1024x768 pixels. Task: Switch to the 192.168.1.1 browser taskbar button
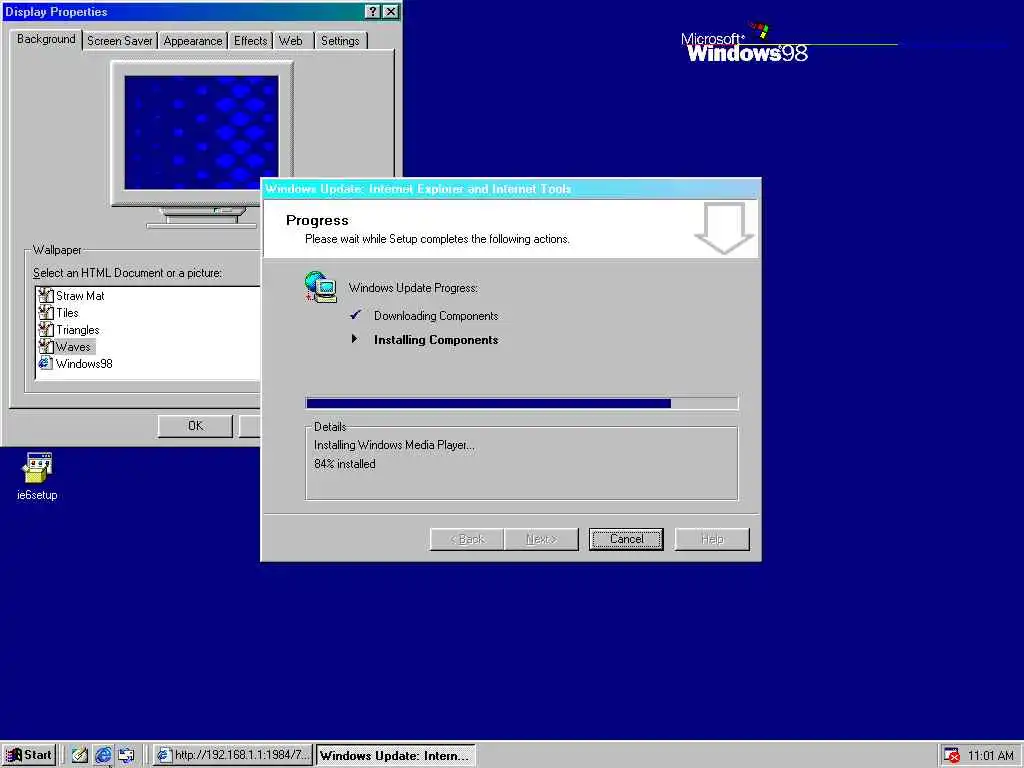(232, 756)
